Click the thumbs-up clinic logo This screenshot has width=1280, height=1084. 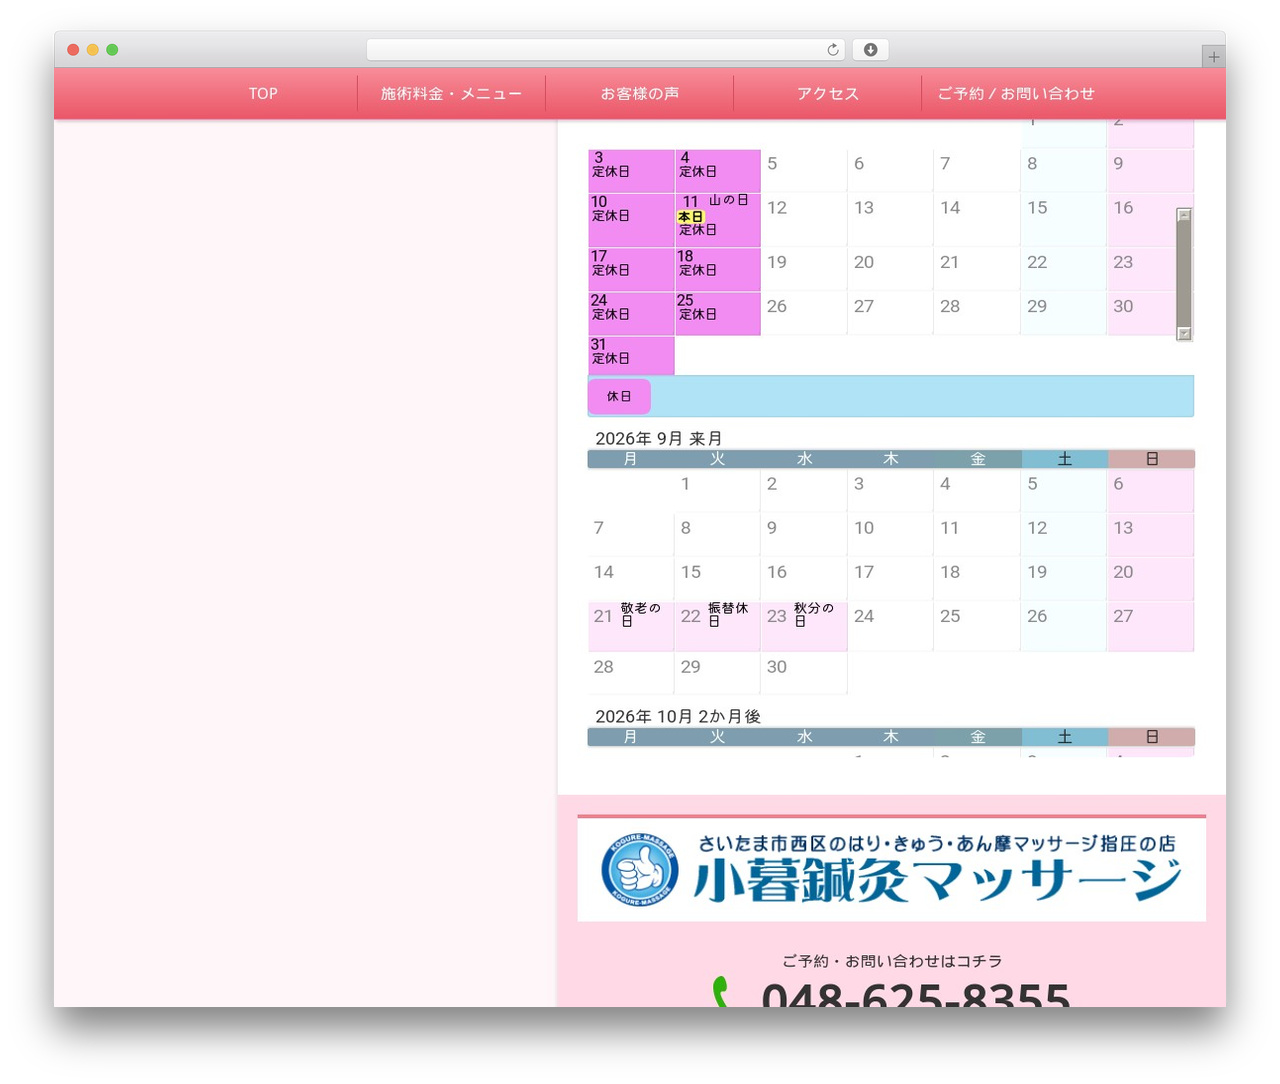tap(640, 870)
